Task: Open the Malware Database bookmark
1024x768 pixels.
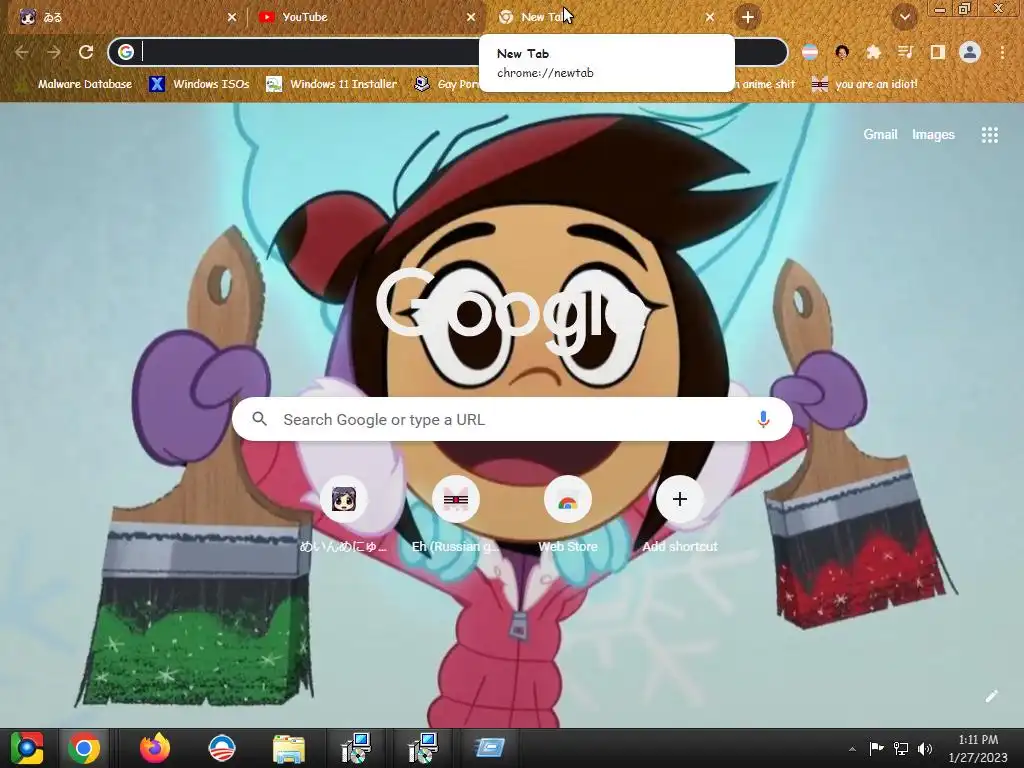Action: [x=74, y=84]
